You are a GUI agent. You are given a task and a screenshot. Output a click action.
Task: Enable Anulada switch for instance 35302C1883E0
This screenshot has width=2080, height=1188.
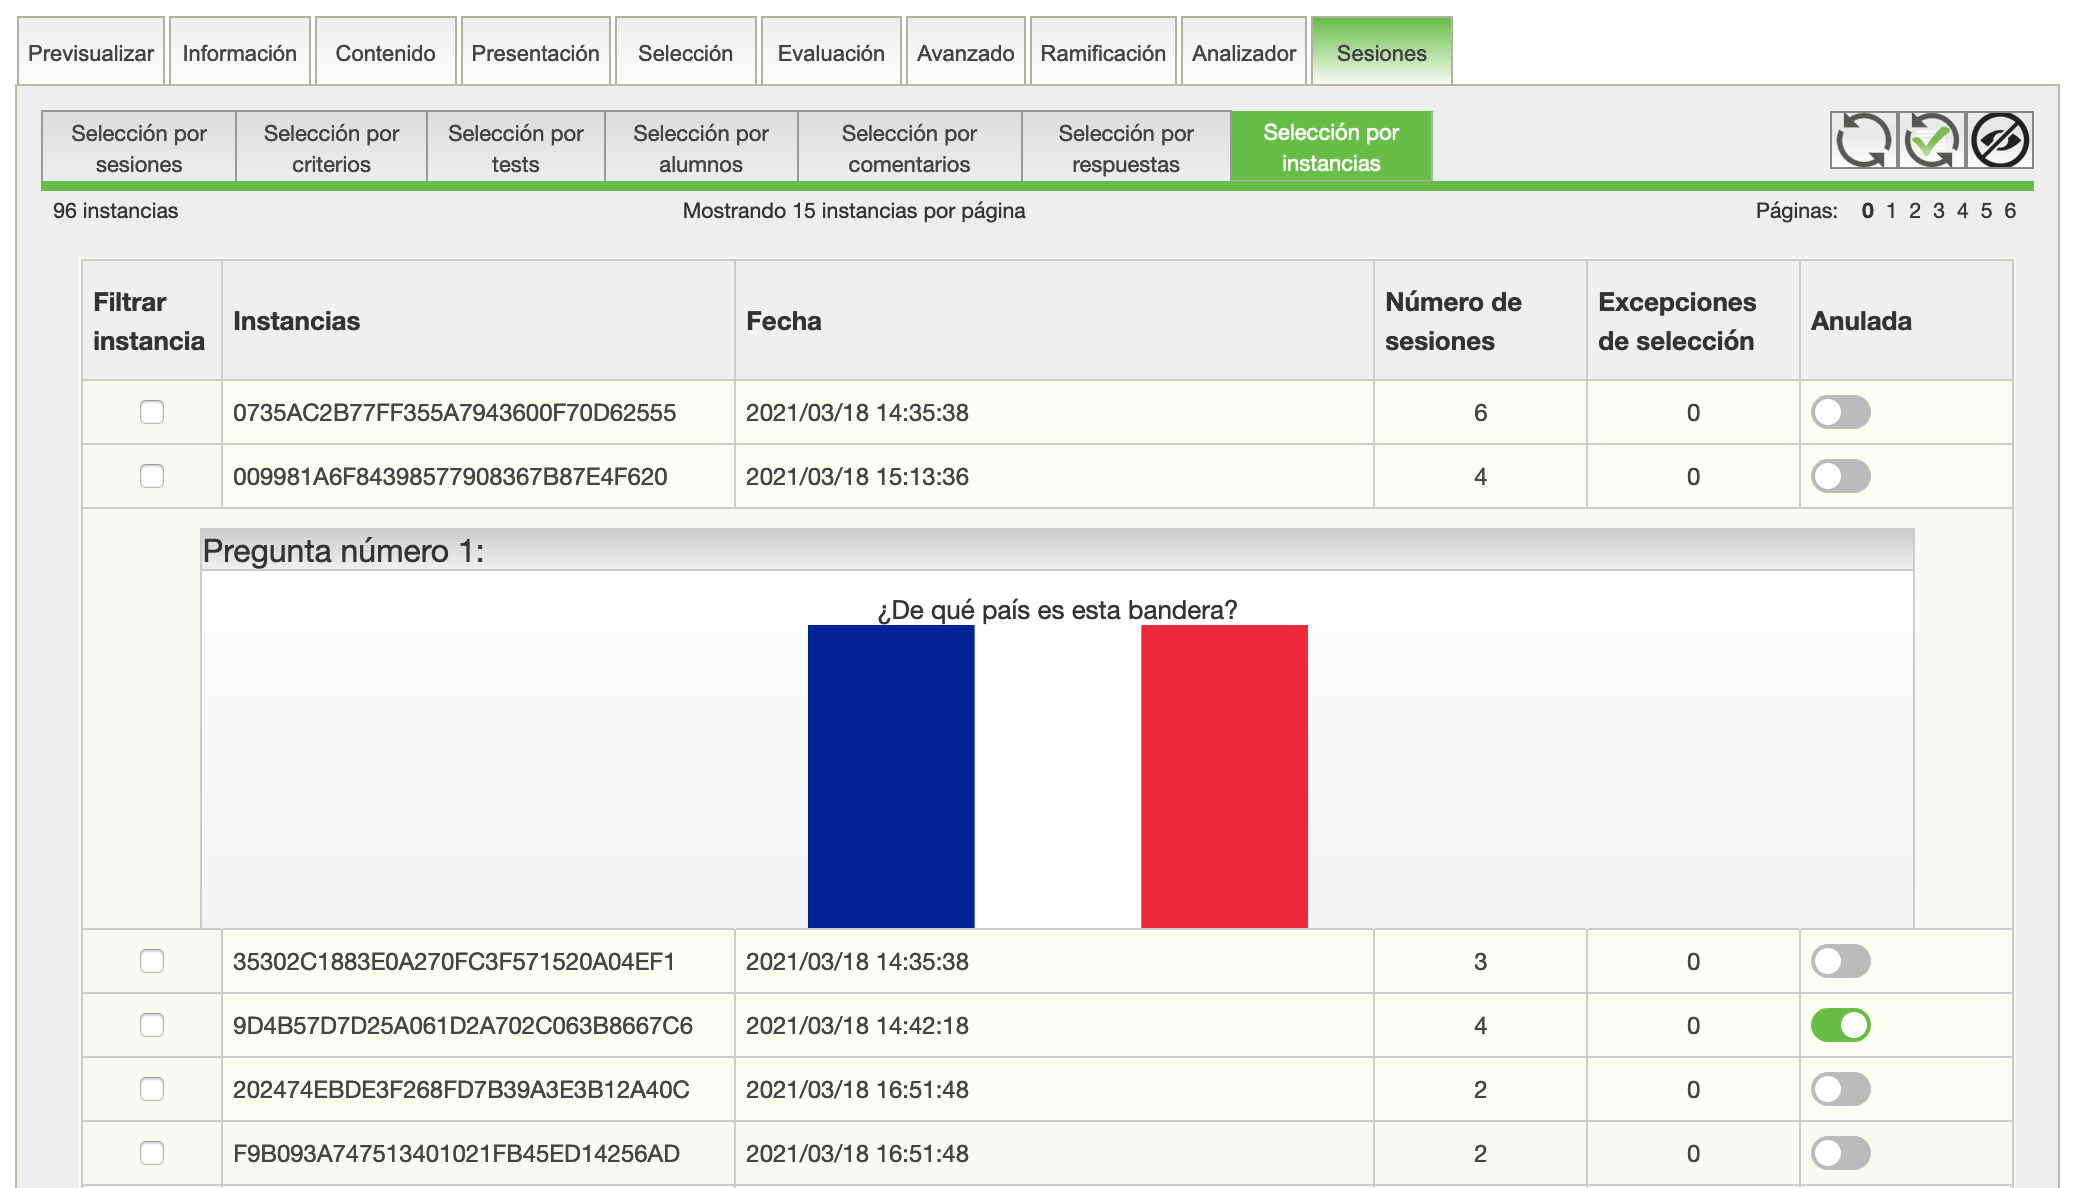[1840, 961]
